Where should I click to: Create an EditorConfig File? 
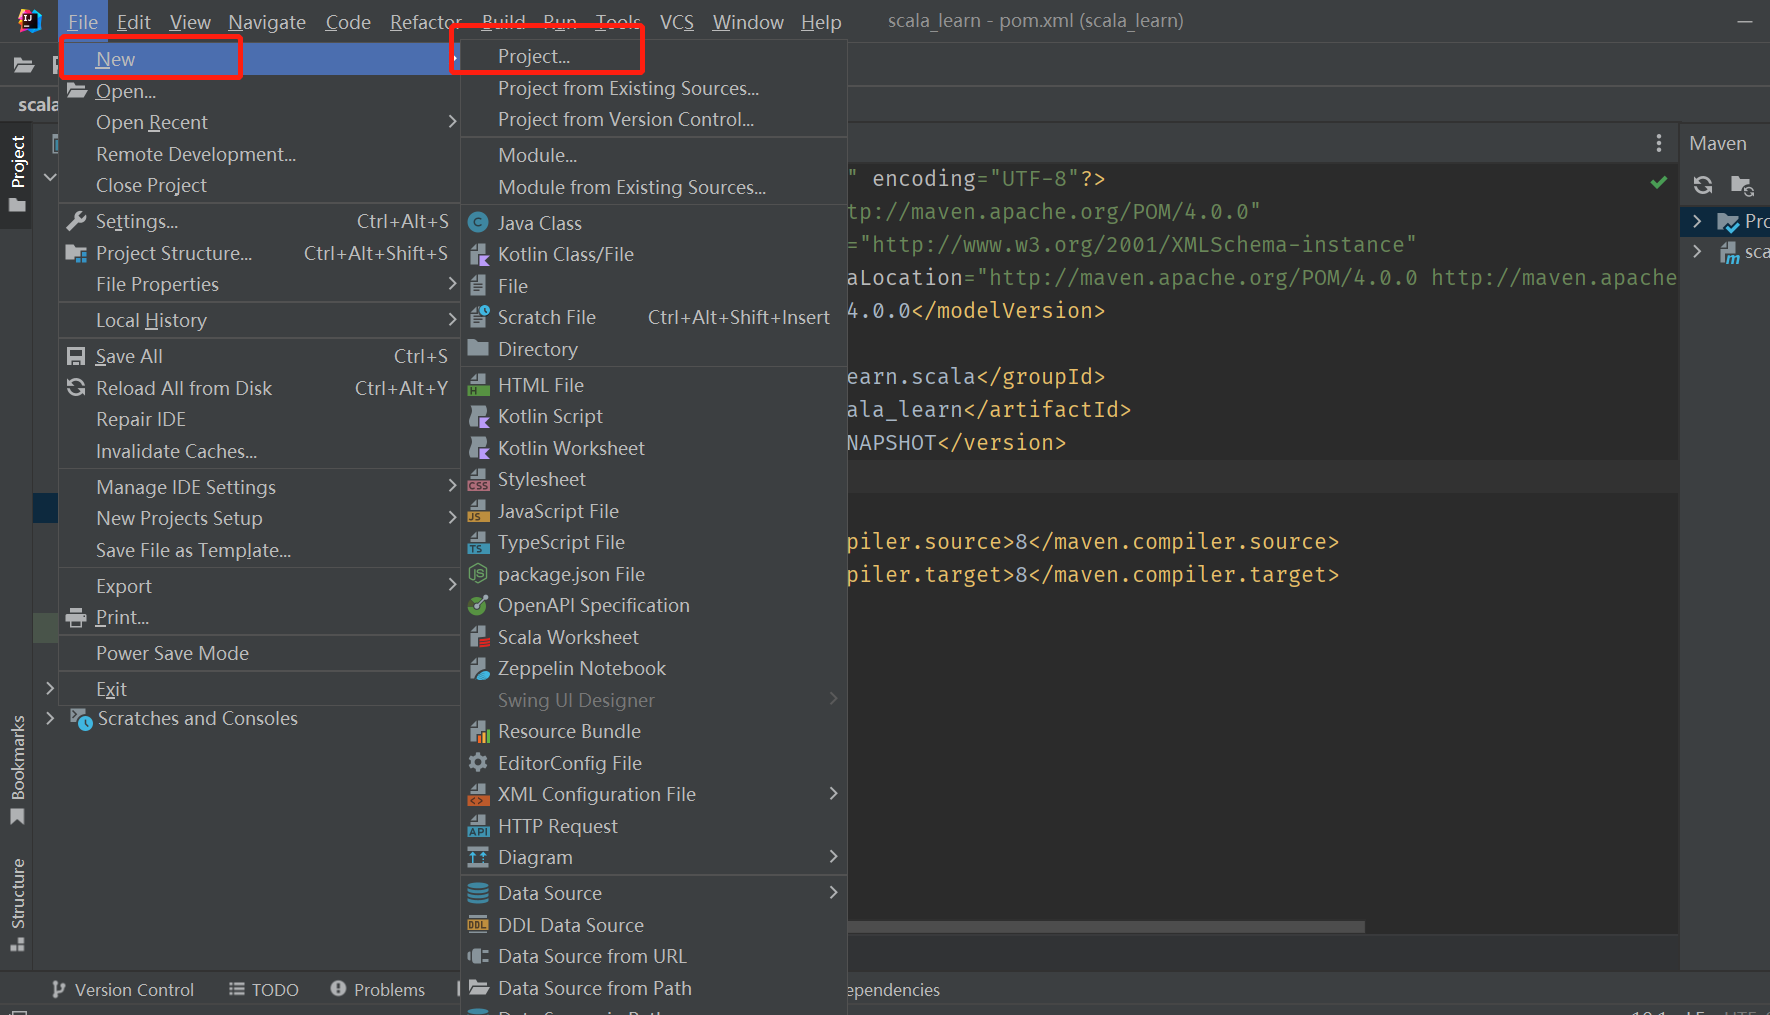point(654,763)
